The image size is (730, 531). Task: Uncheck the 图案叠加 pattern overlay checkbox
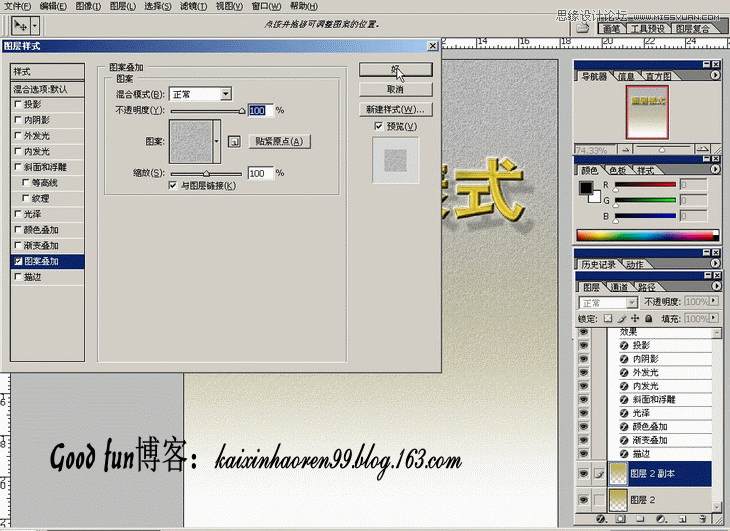(18, 261)
